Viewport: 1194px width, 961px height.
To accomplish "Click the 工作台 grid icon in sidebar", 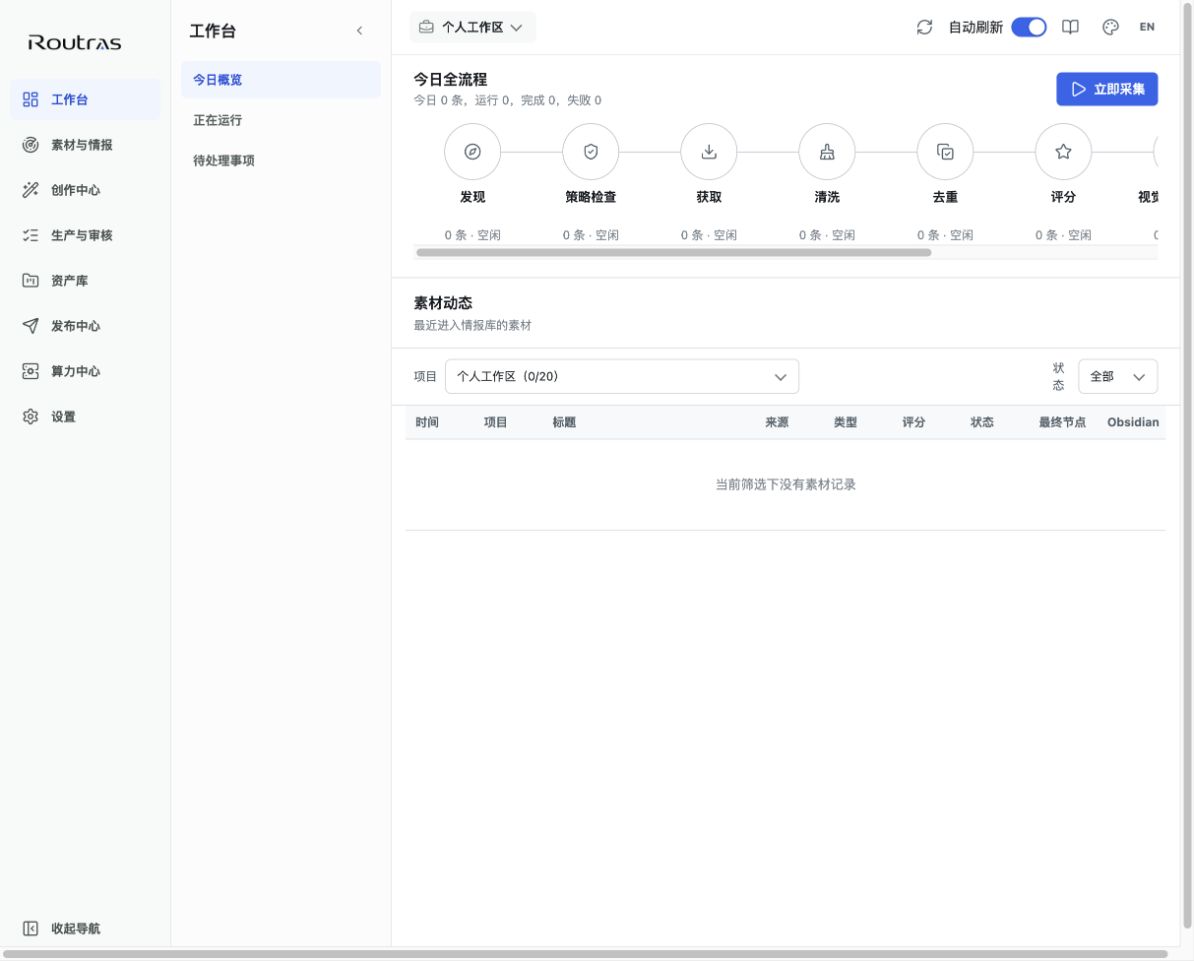I will pos(30,100).
